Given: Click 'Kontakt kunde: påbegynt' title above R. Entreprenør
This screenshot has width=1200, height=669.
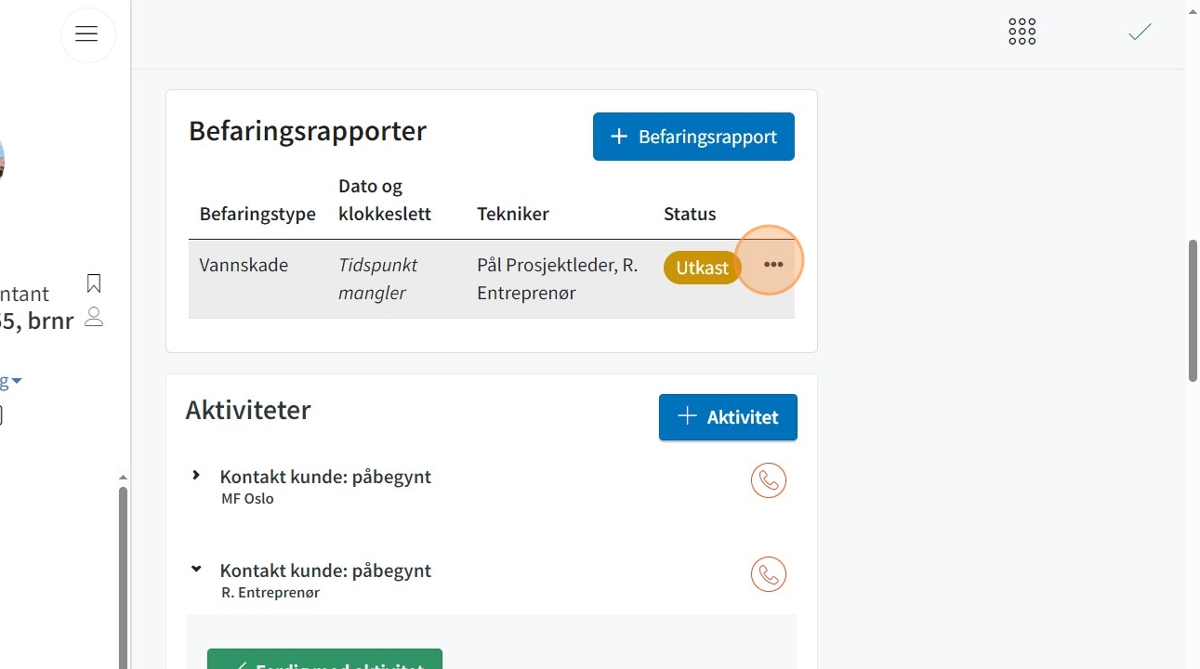Looking at the screenshot, I should 325,571.
